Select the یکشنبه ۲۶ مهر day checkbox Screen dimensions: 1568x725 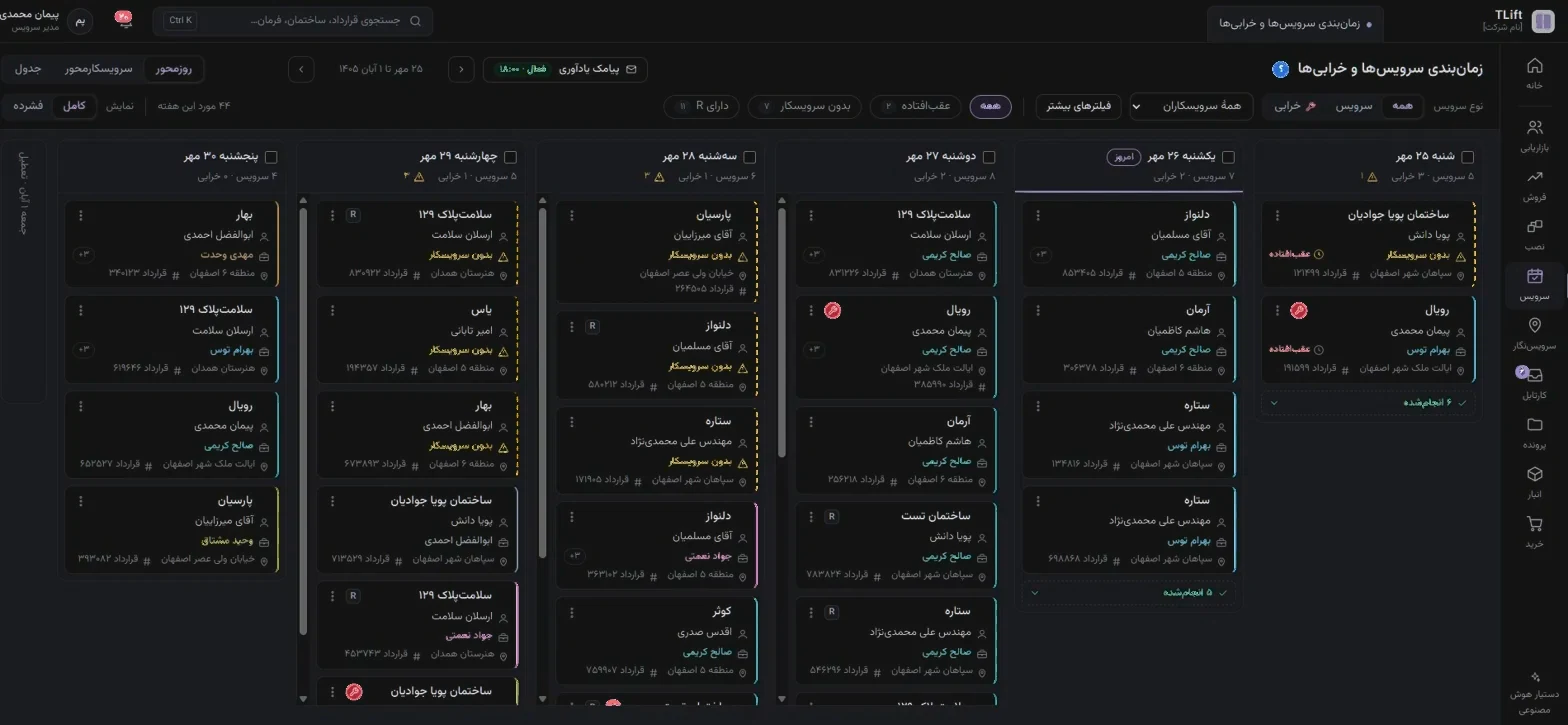point(1228,157)
